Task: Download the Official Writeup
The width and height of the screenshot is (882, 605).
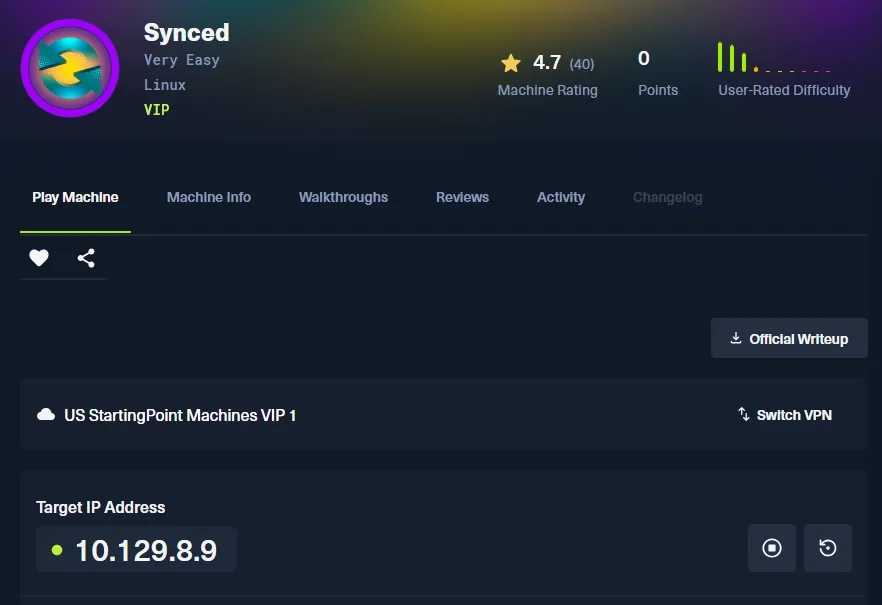Action: pos(789,338)
